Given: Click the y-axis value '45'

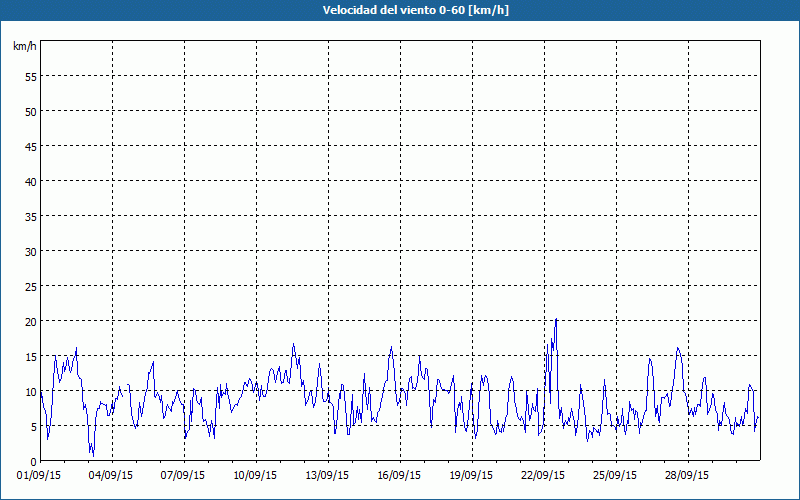Looking at the screenshot, I should (31, 146).
